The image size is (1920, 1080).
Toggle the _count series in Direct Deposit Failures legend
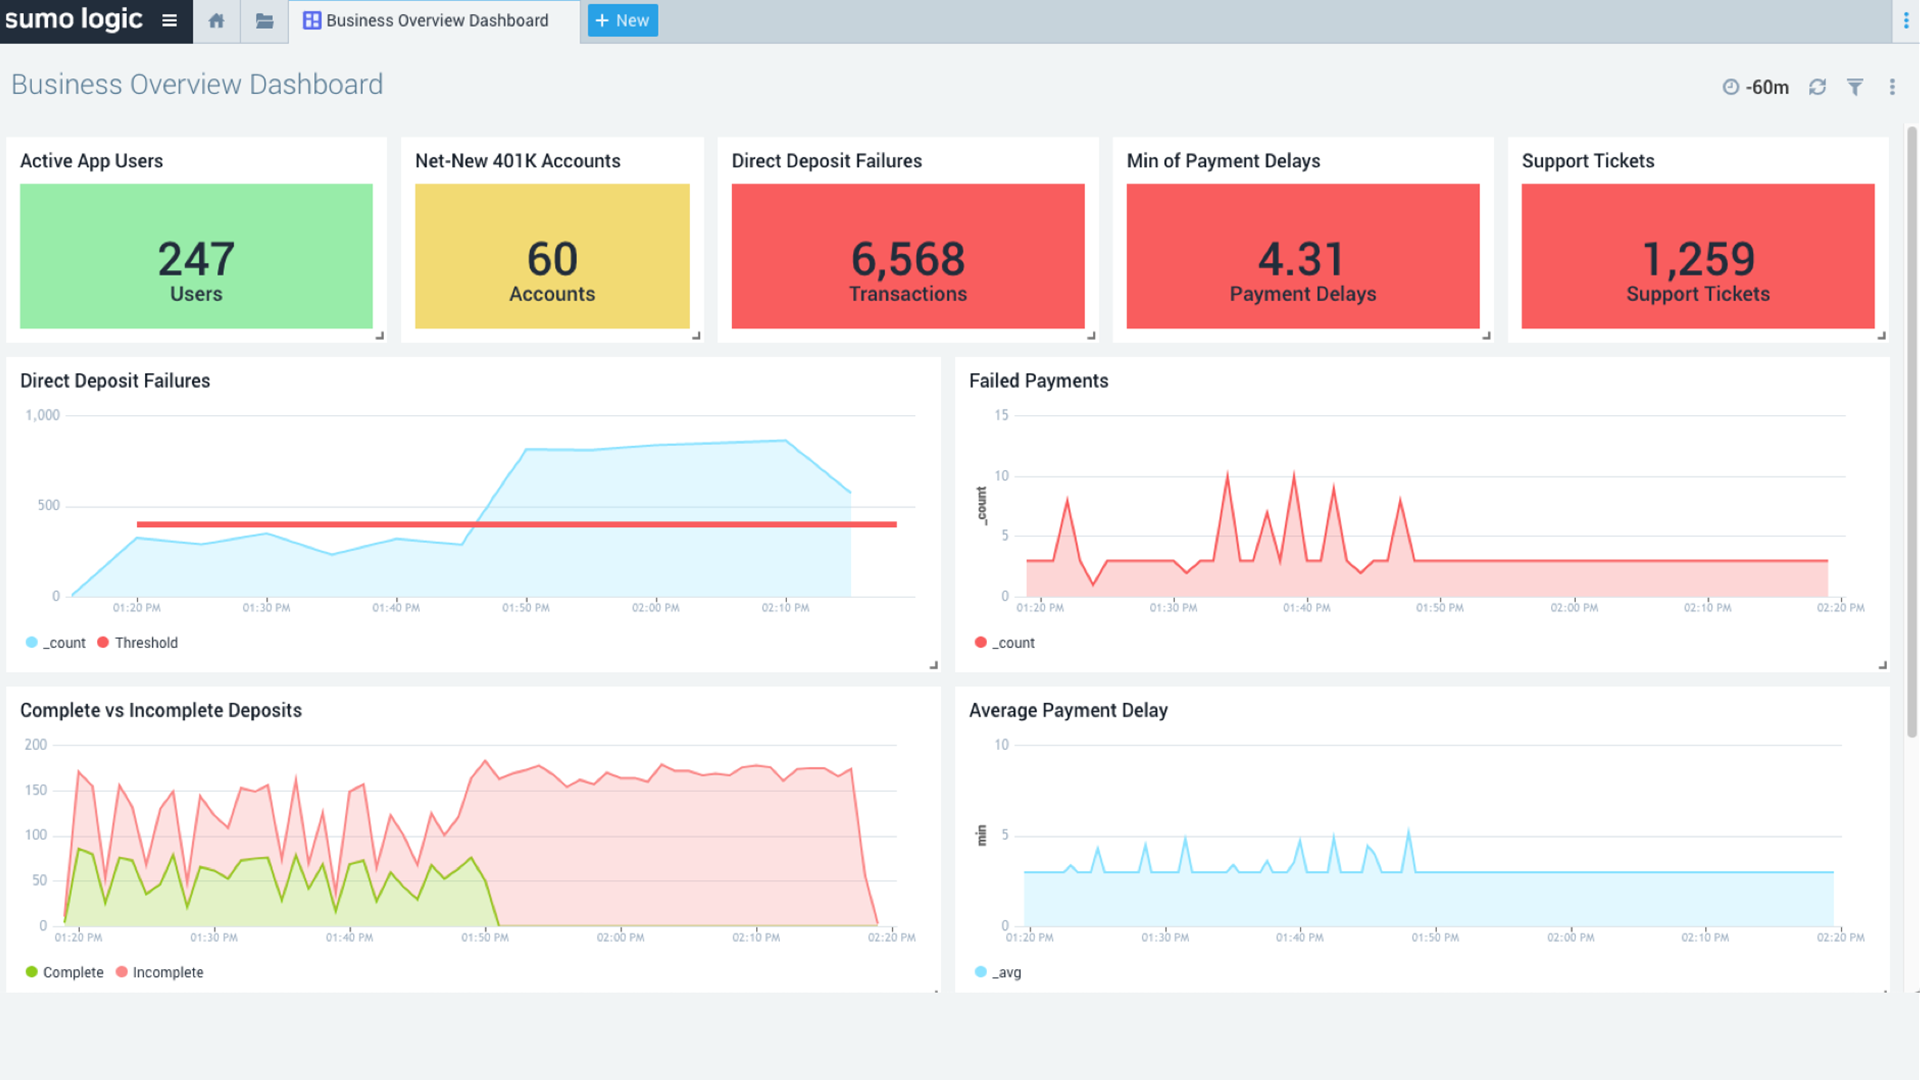[55, 642]
